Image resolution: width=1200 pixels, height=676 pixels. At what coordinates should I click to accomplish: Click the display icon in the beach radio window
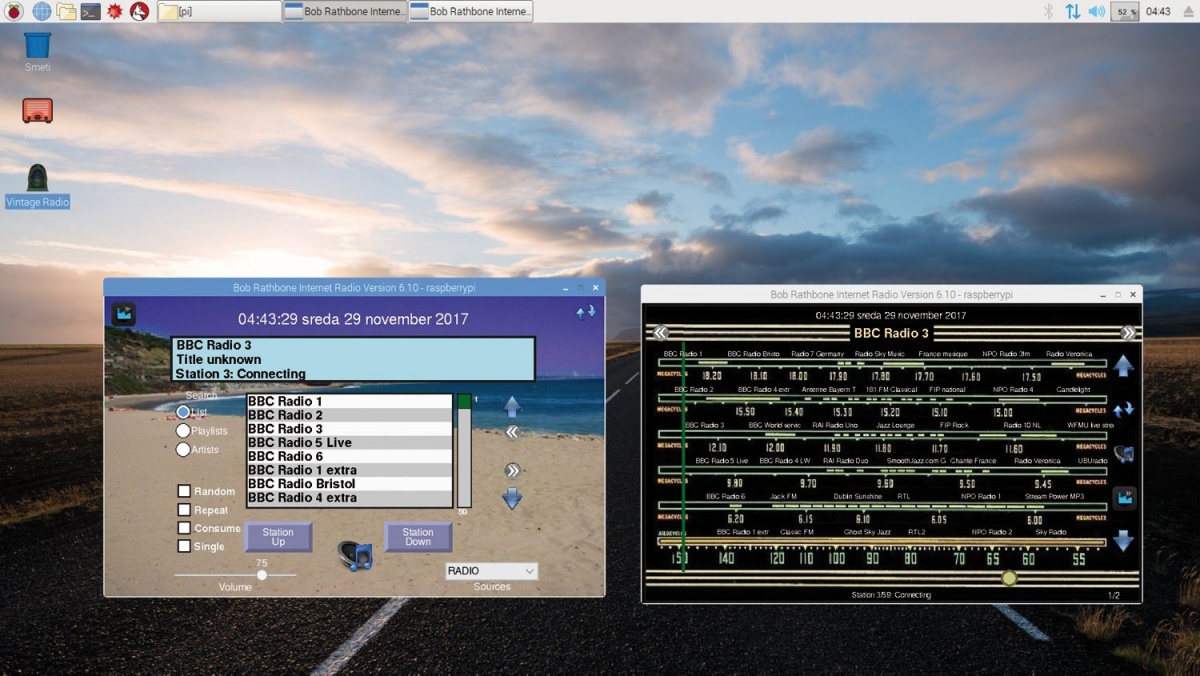(x=124, y=314)
